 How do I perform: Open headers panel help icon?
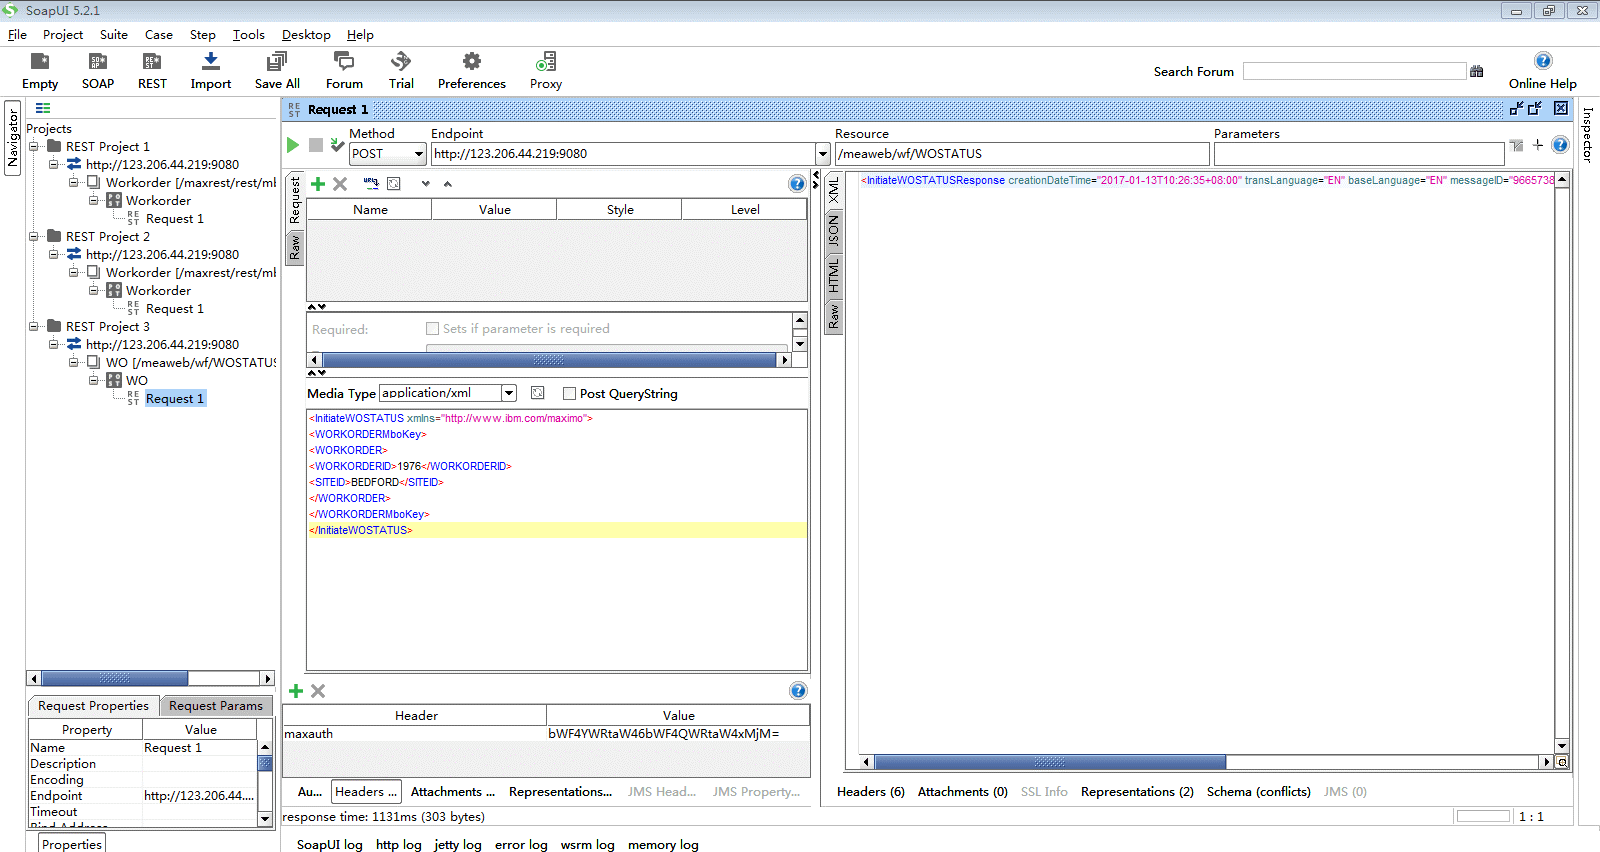pyautogui.click(x=798, y=691)
